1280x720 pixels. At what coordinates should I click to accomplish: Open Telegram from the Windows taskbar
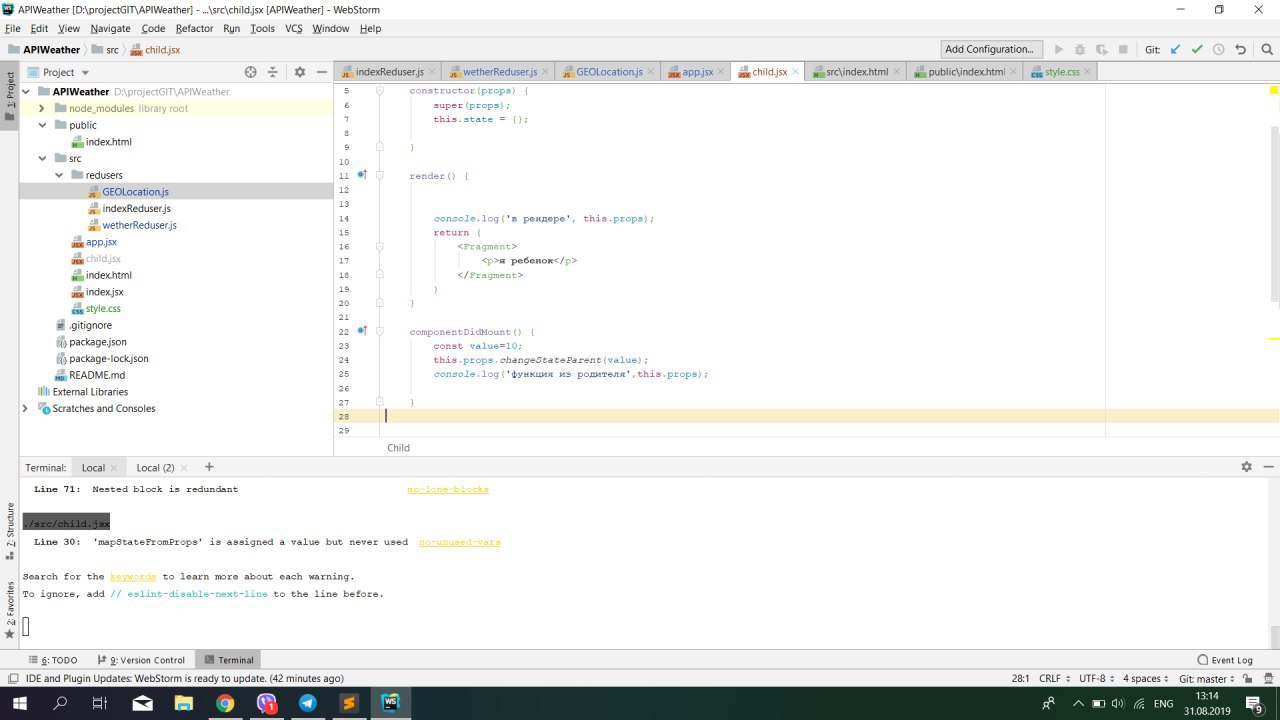pyautogui.click(x=307, y=704)
